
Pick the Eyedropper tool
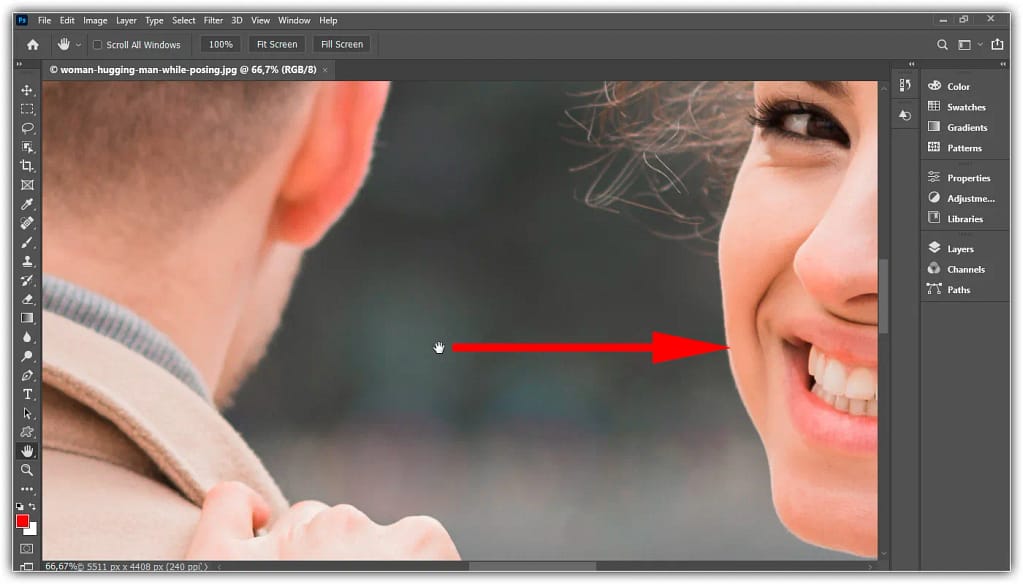pos(27,204)
